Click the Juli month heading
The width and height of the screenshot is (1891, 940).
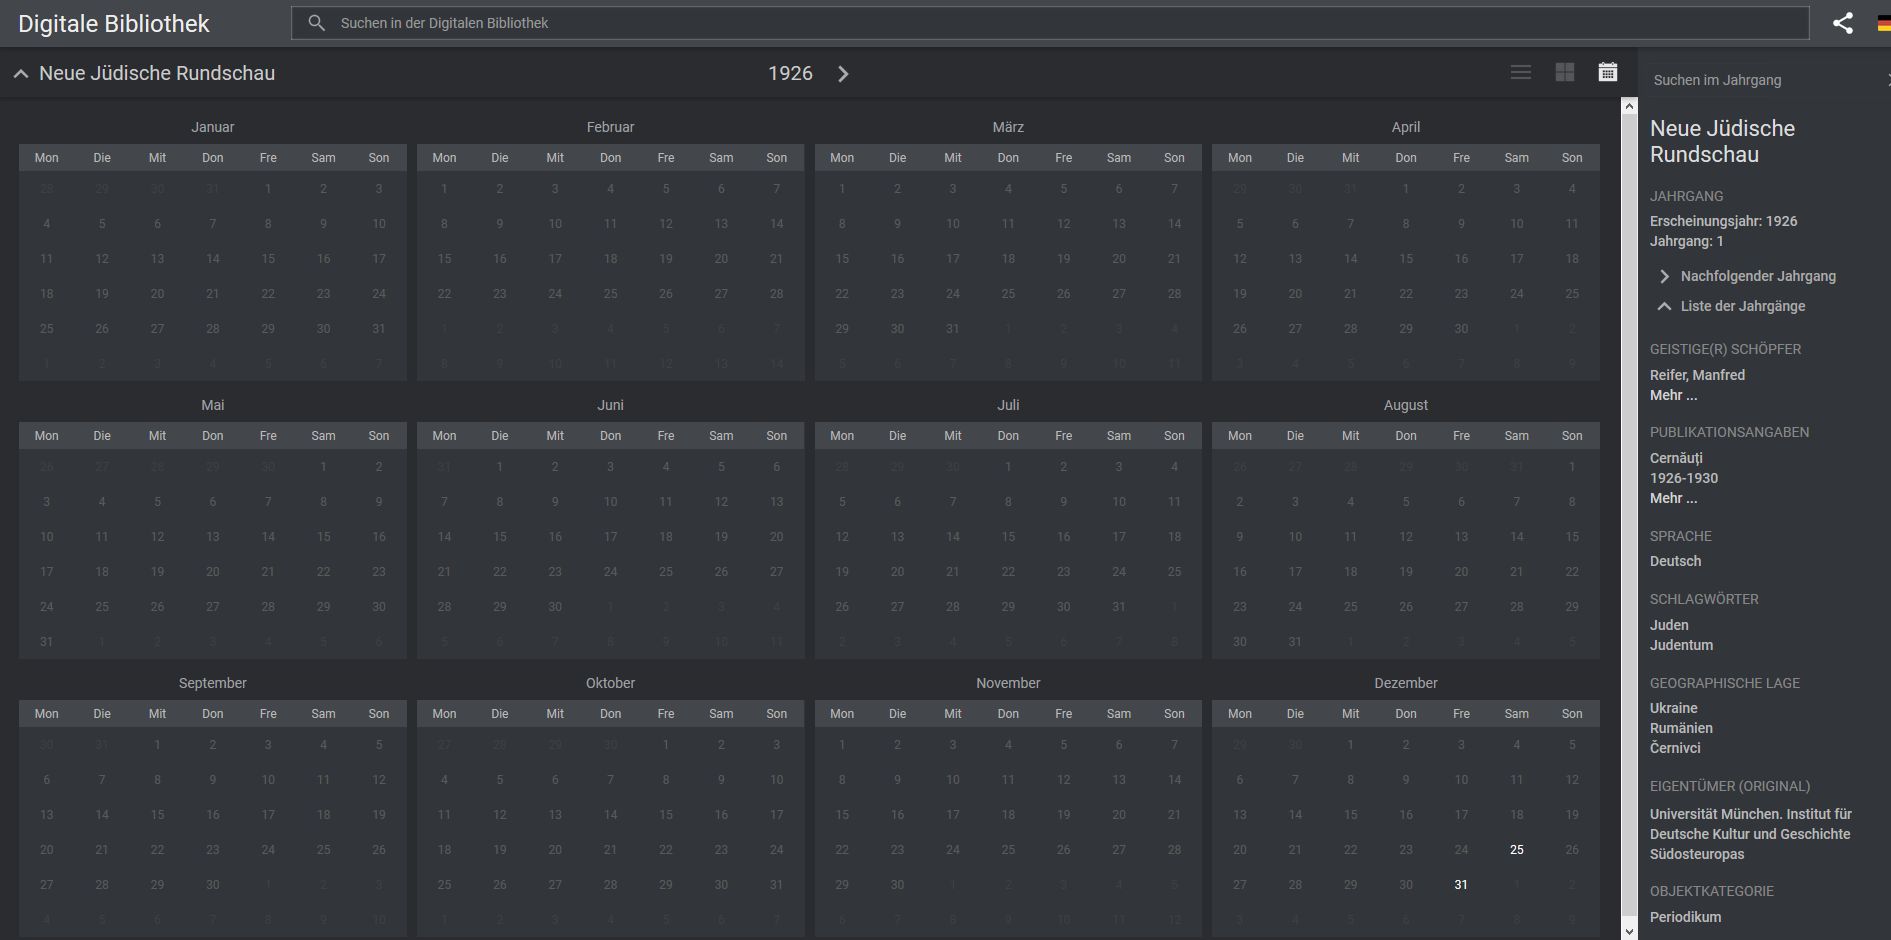1008,405
